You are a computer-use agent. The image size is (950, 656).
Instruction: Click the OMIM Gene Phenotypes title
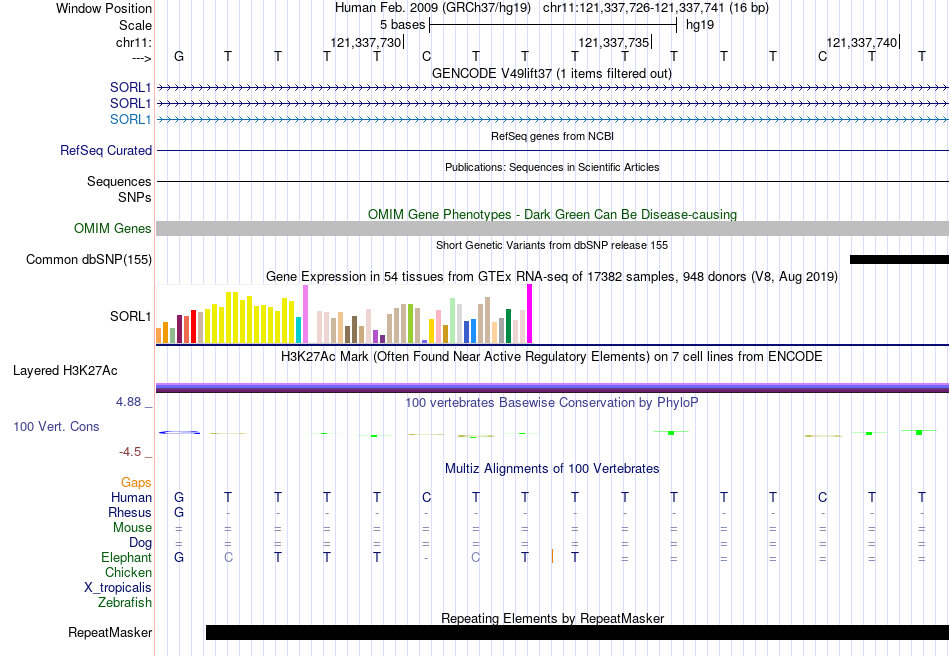pos(552,214)
